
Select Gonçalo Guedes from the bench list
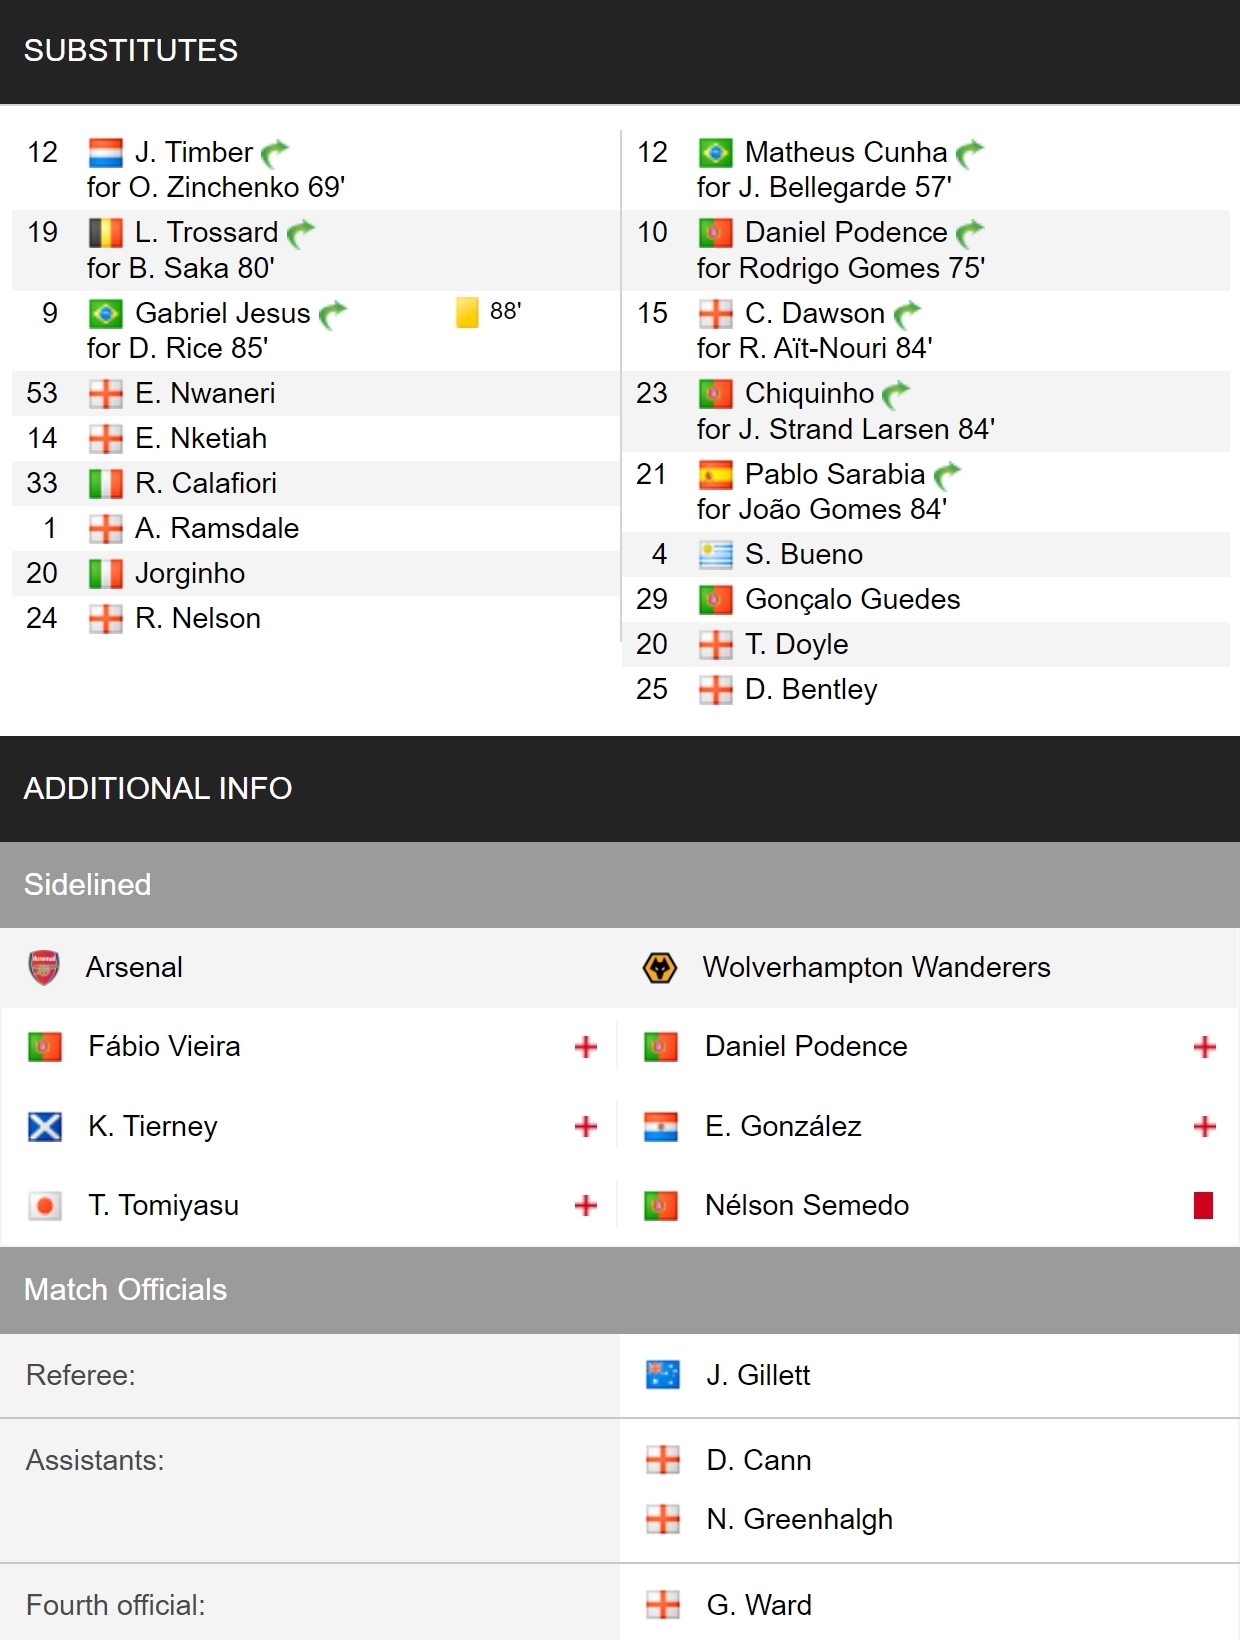853,599
